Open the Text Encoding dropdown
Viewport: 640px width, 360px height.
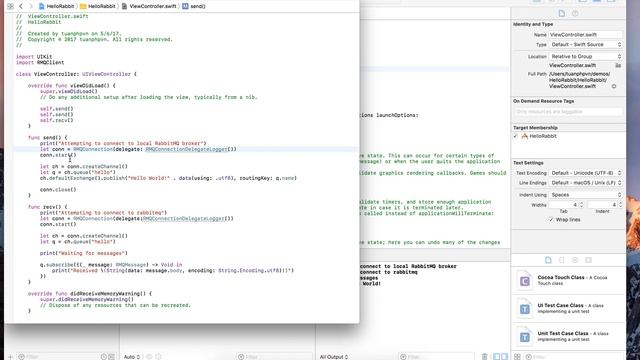pos(586,173)
